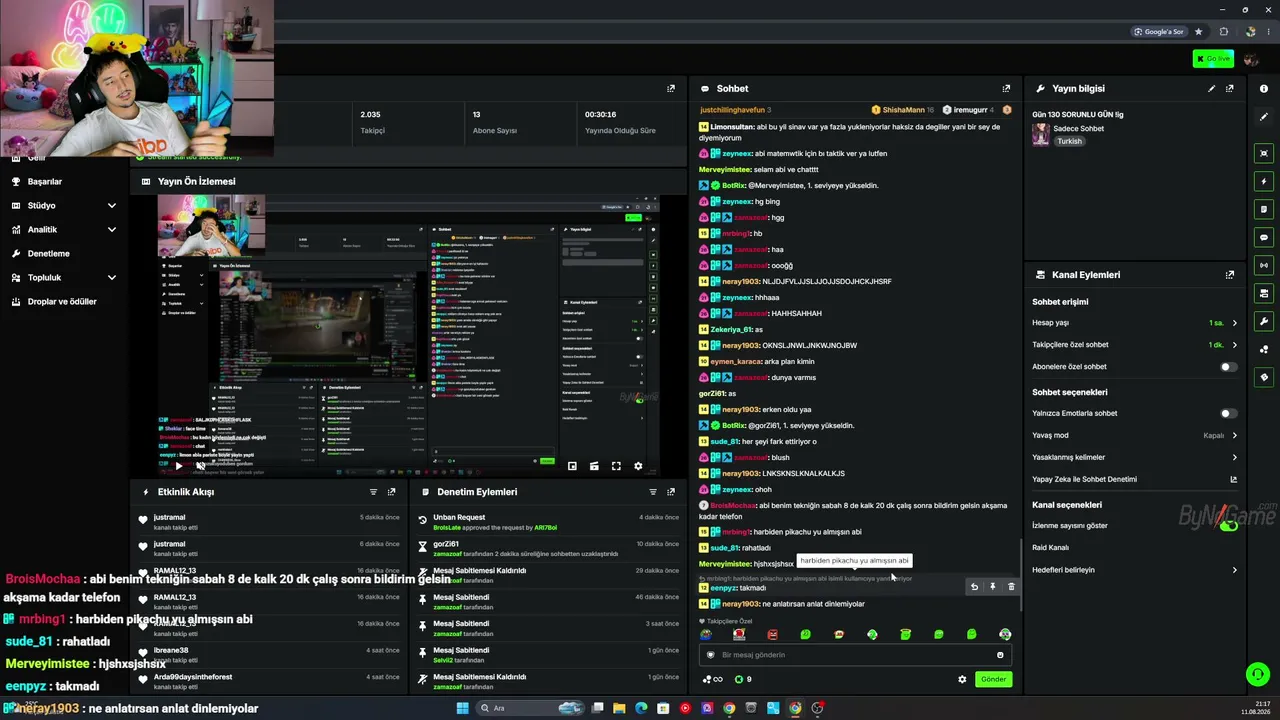Click the Turkish language tag

coord(1070,141)
